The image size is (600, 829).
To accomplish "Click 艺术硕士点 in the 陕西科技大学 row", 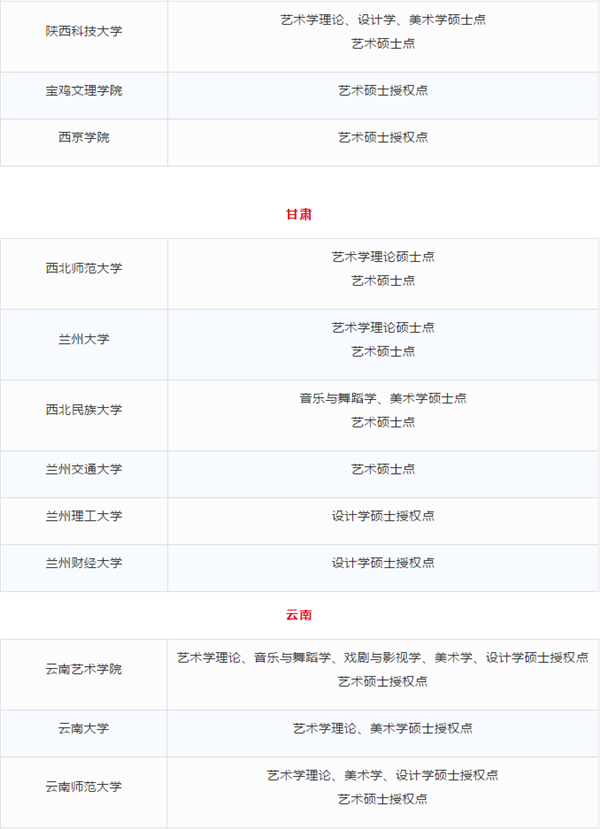I will point(383,44).
